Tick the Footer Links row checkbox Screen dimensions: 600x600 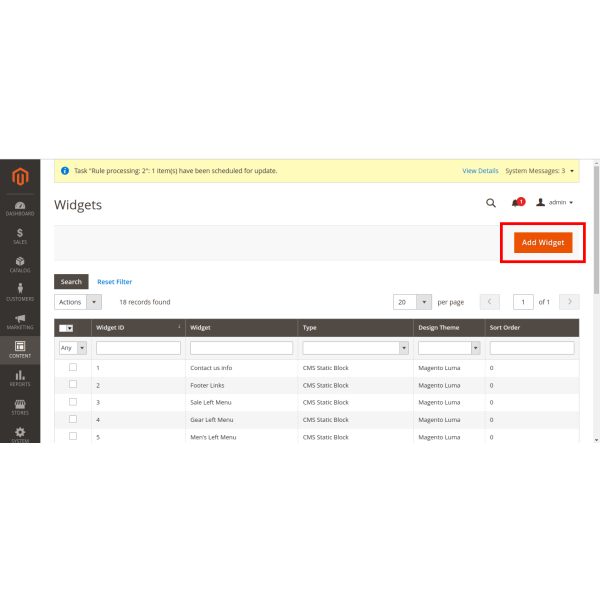click(72, 384)
